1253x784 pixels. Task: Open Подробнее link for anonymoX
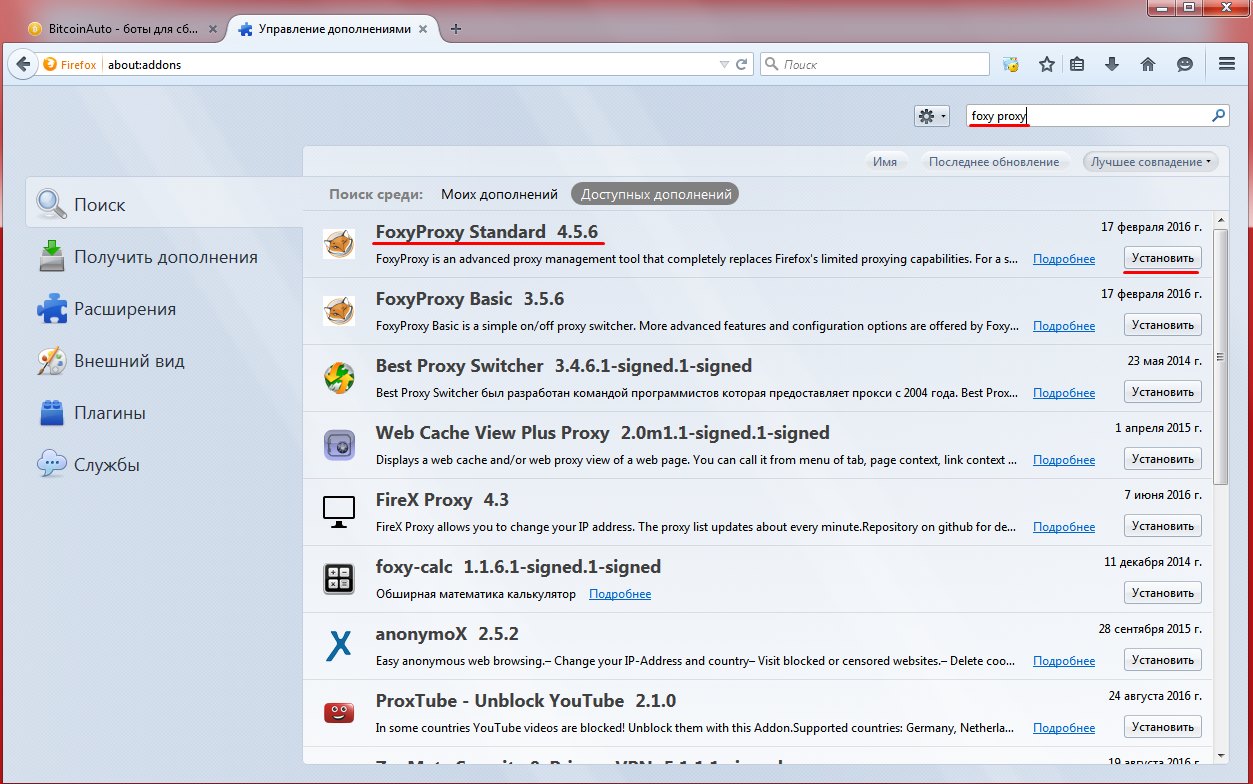1064,661
